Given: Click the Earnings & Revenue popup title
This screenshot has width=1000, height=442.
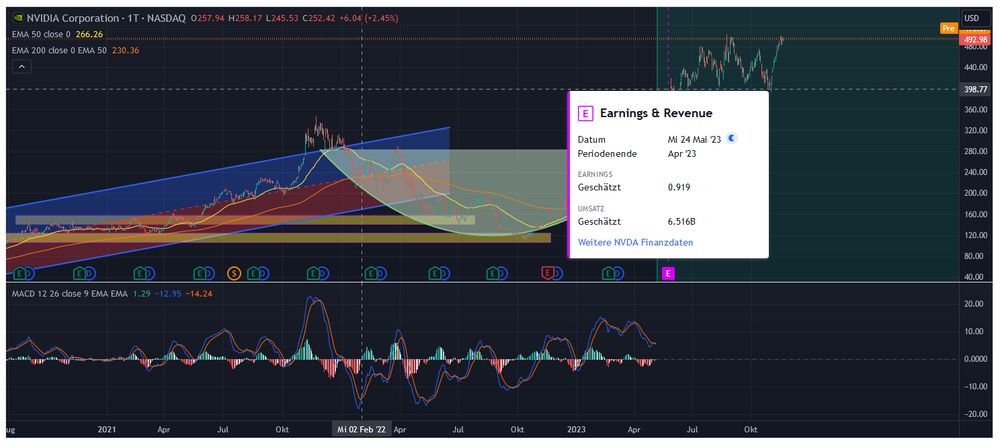Looking at the screenshot, I should (x=656, y=114).
